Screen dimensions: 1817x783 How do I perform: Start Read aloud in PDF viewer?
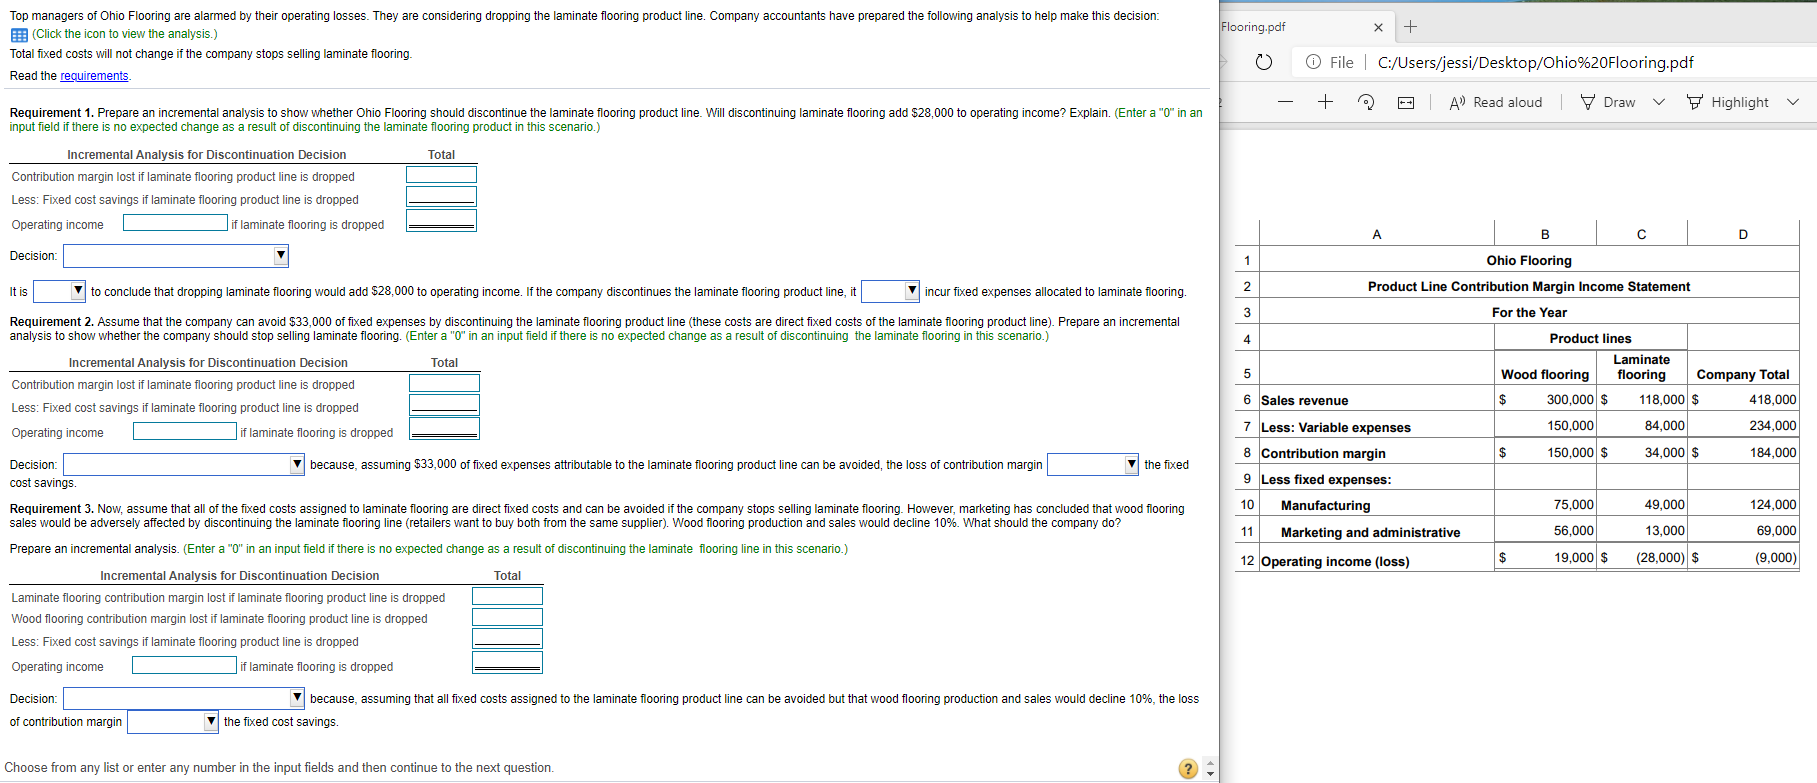[x=1496, y=102]
